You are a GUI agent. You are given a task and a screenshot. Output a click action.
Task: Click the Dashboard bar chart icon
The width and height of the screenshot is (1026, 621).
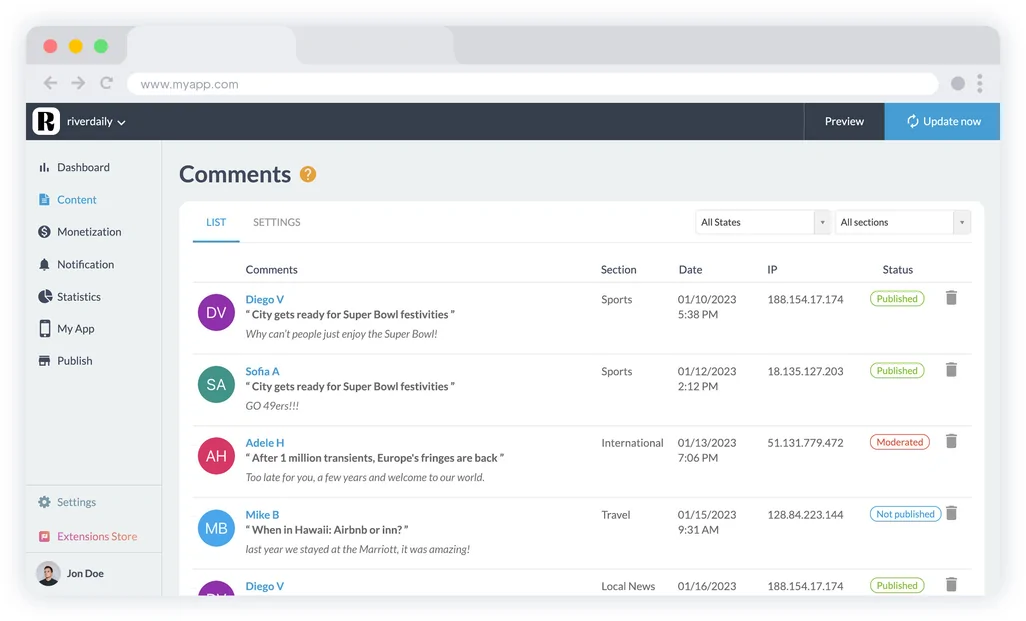click(x=44, y=168)
